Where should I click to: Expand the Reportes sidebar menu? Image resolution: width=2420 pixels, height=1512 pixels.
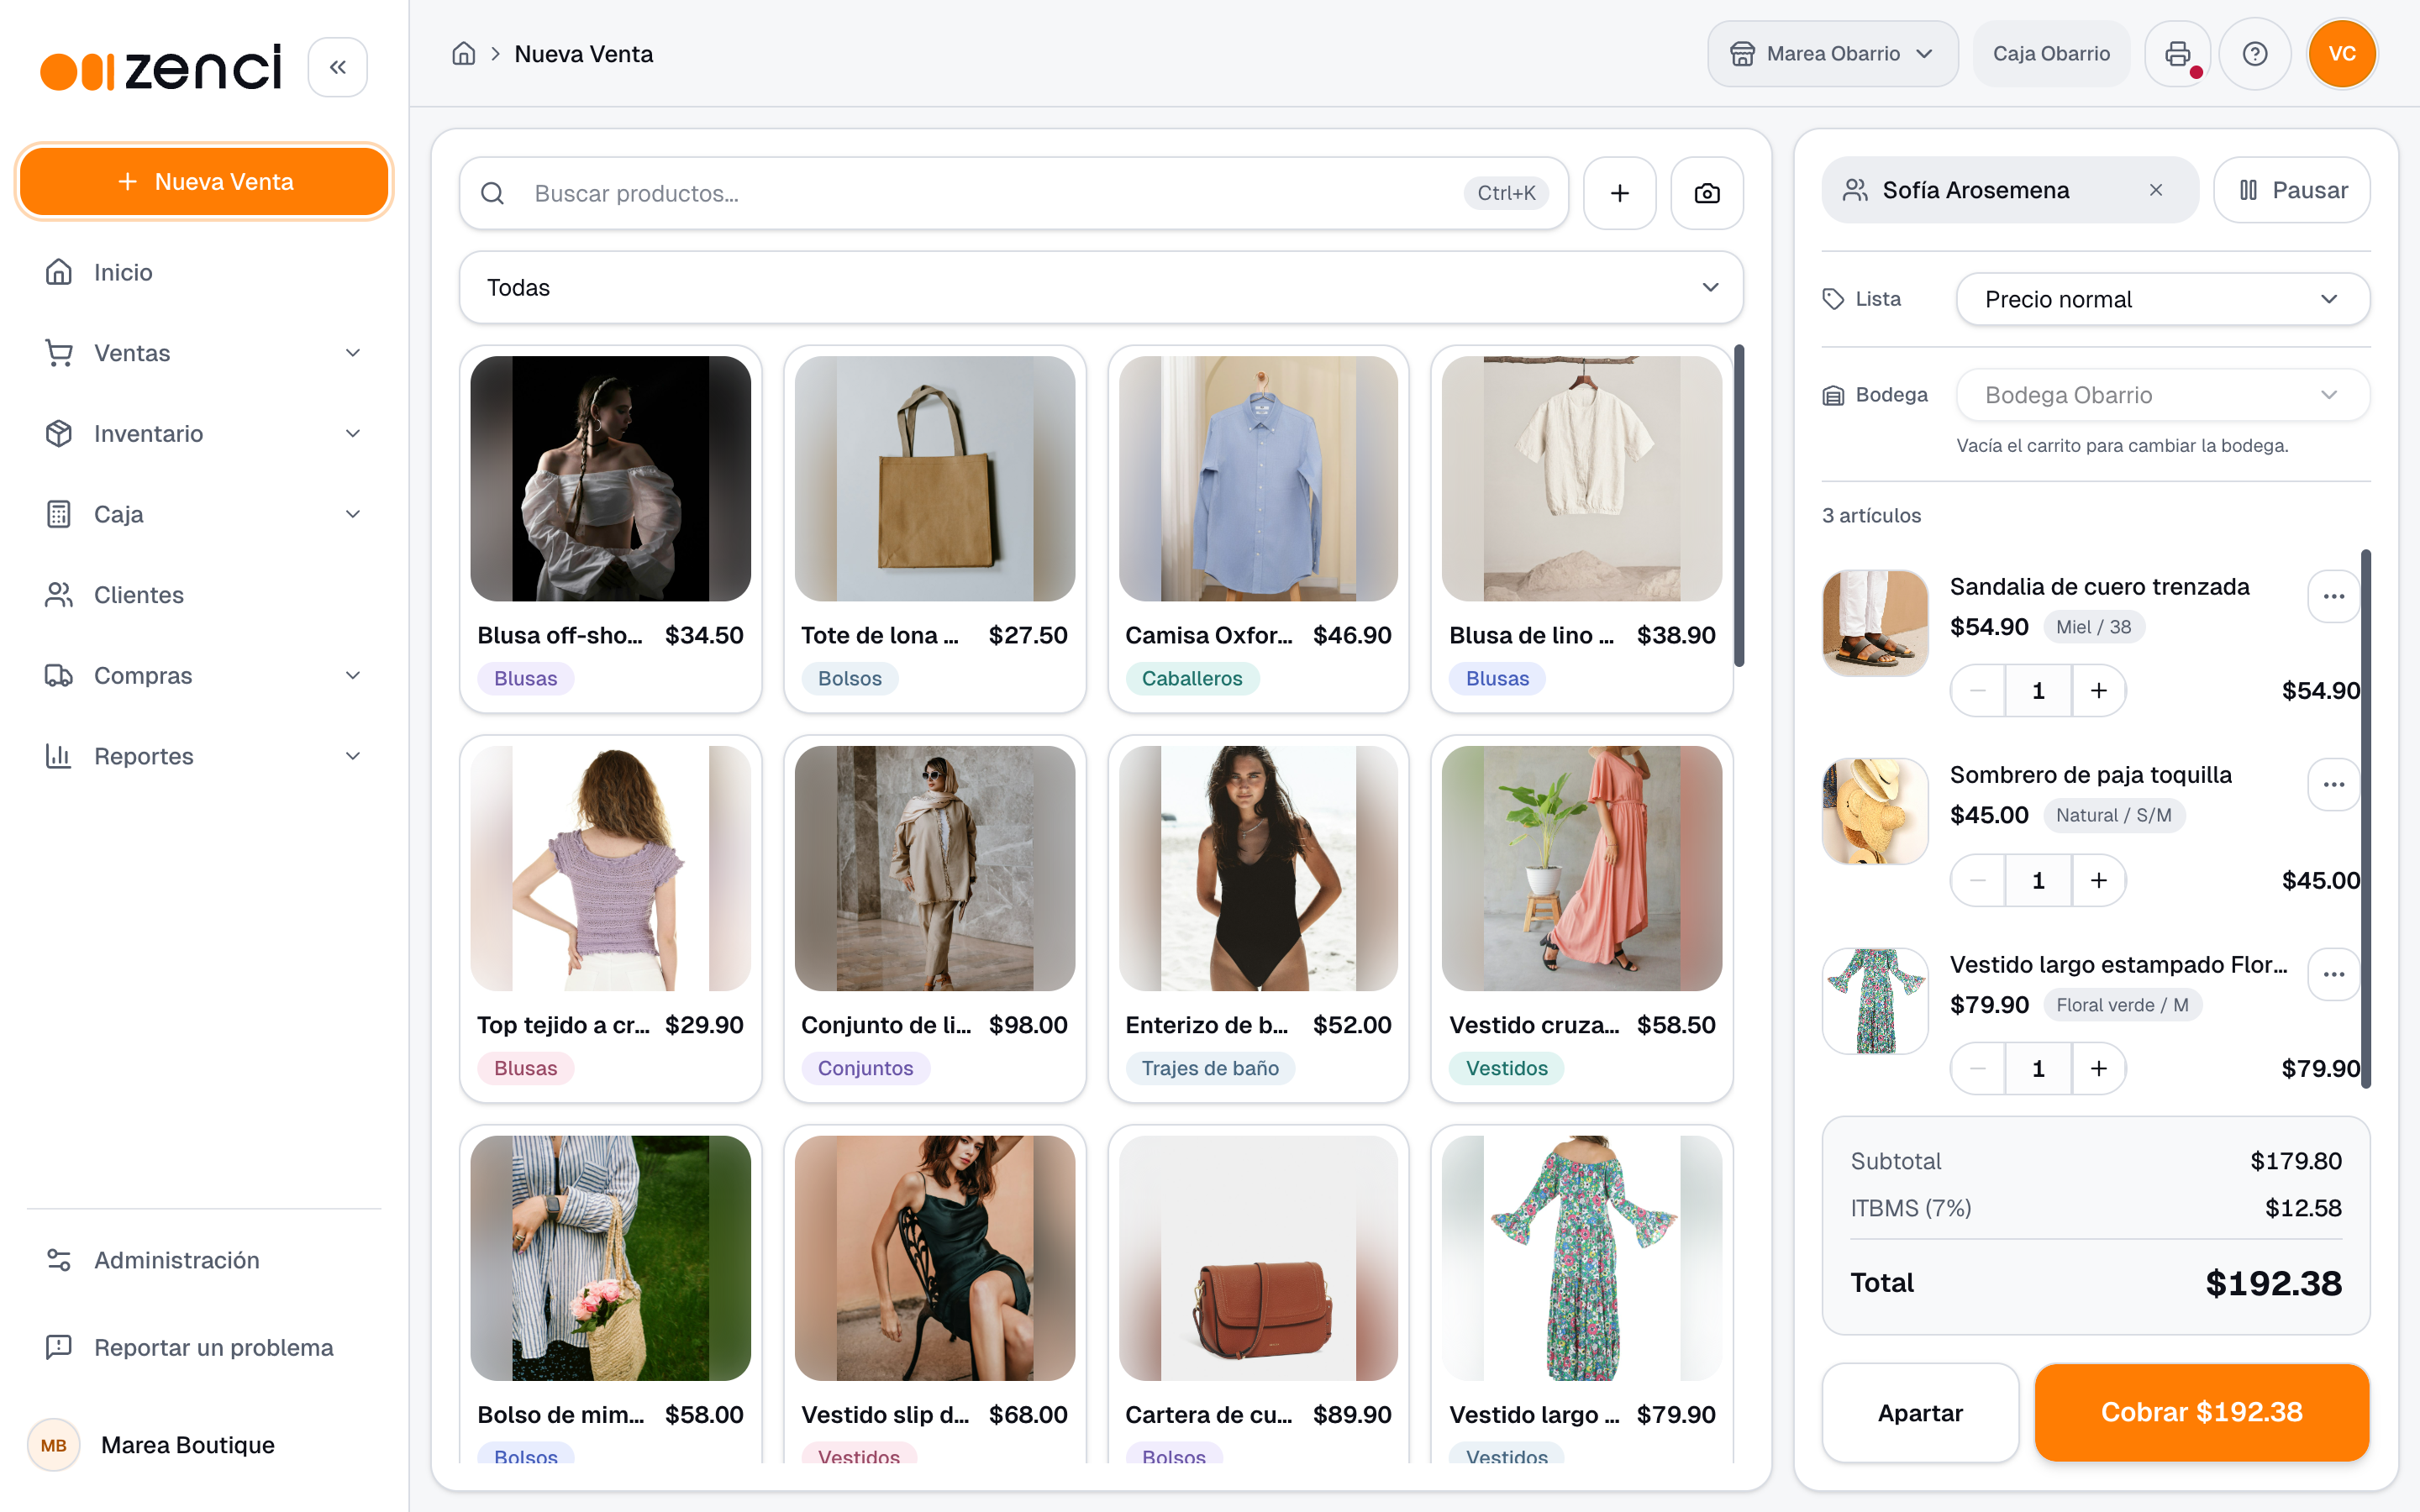204,756
